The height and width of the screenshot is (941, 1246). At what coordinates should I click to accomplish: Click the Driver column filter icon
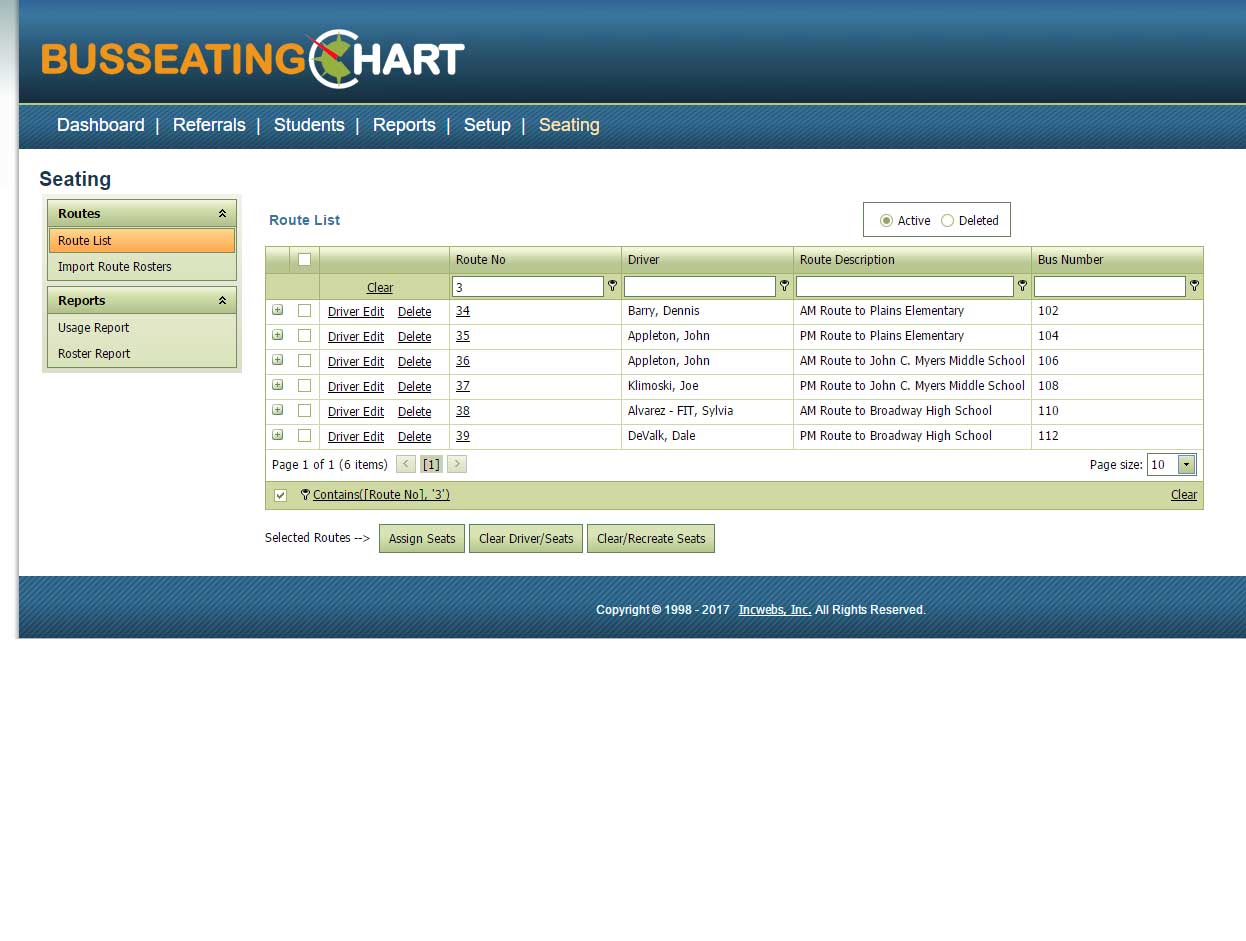(x=785, y=286)
